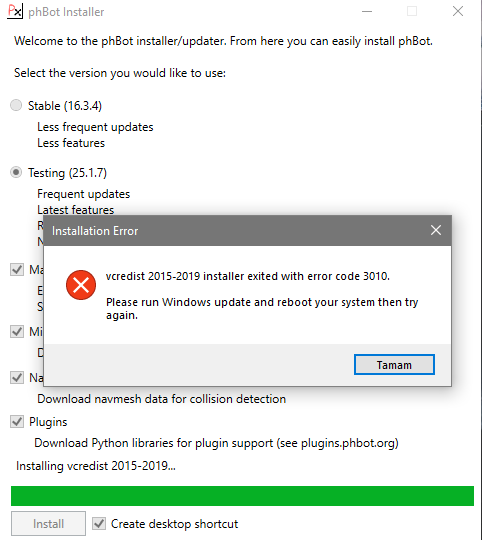Toggle the checkbox beside the "Mi" label
Viewport: 482px width, 540px height.
coord(17,331)
